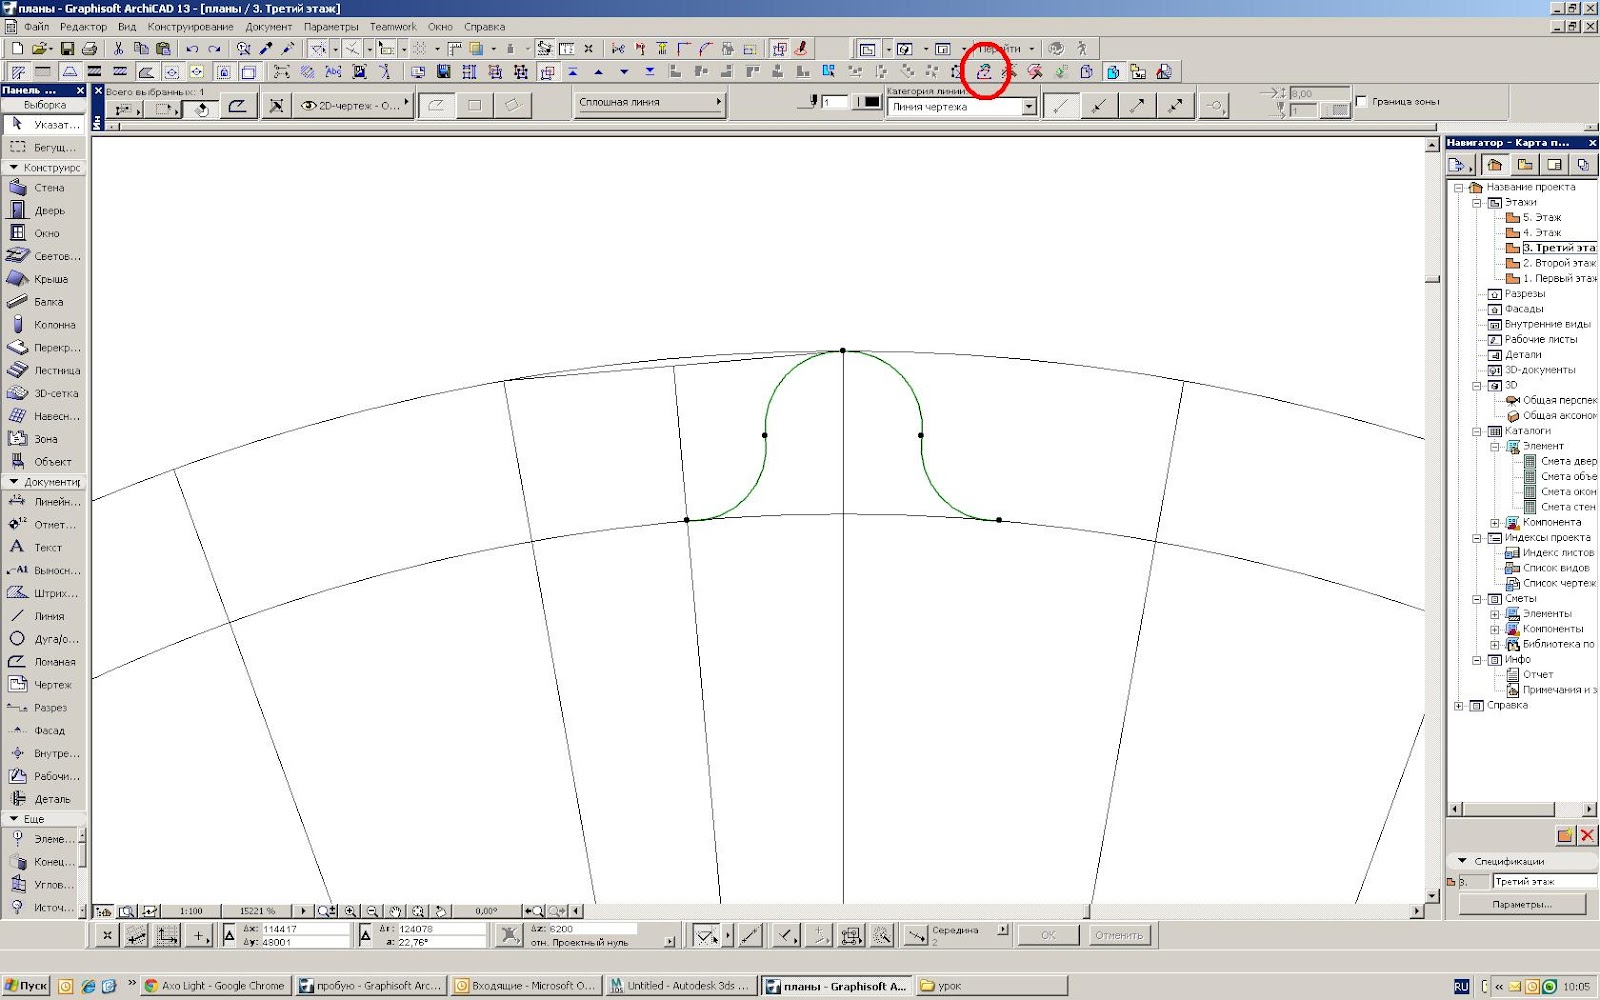The image size is (1600, 1000).
Task: Save the project with the floppy icon
Action: pos(67,48)
